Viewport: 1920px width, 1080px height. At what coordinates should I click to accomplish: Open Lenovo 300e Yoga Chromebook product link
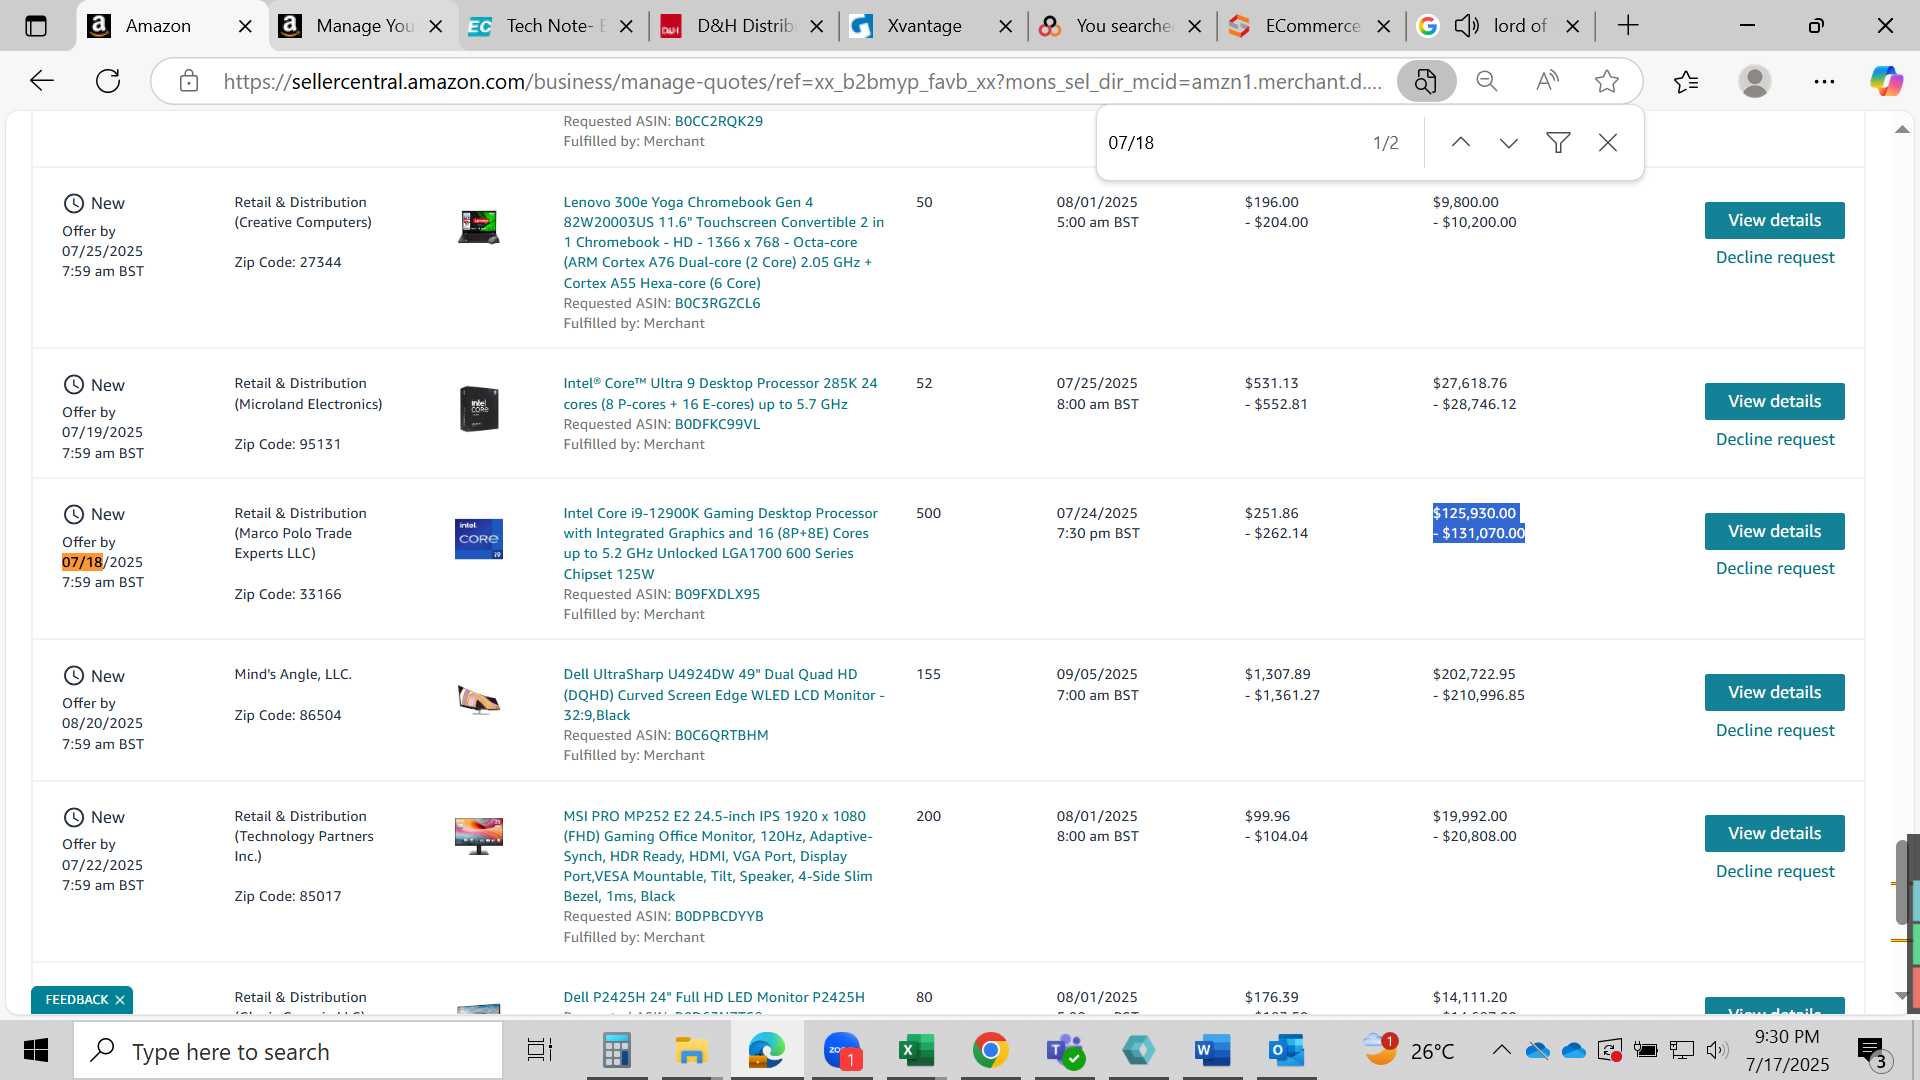click(723, 242)
